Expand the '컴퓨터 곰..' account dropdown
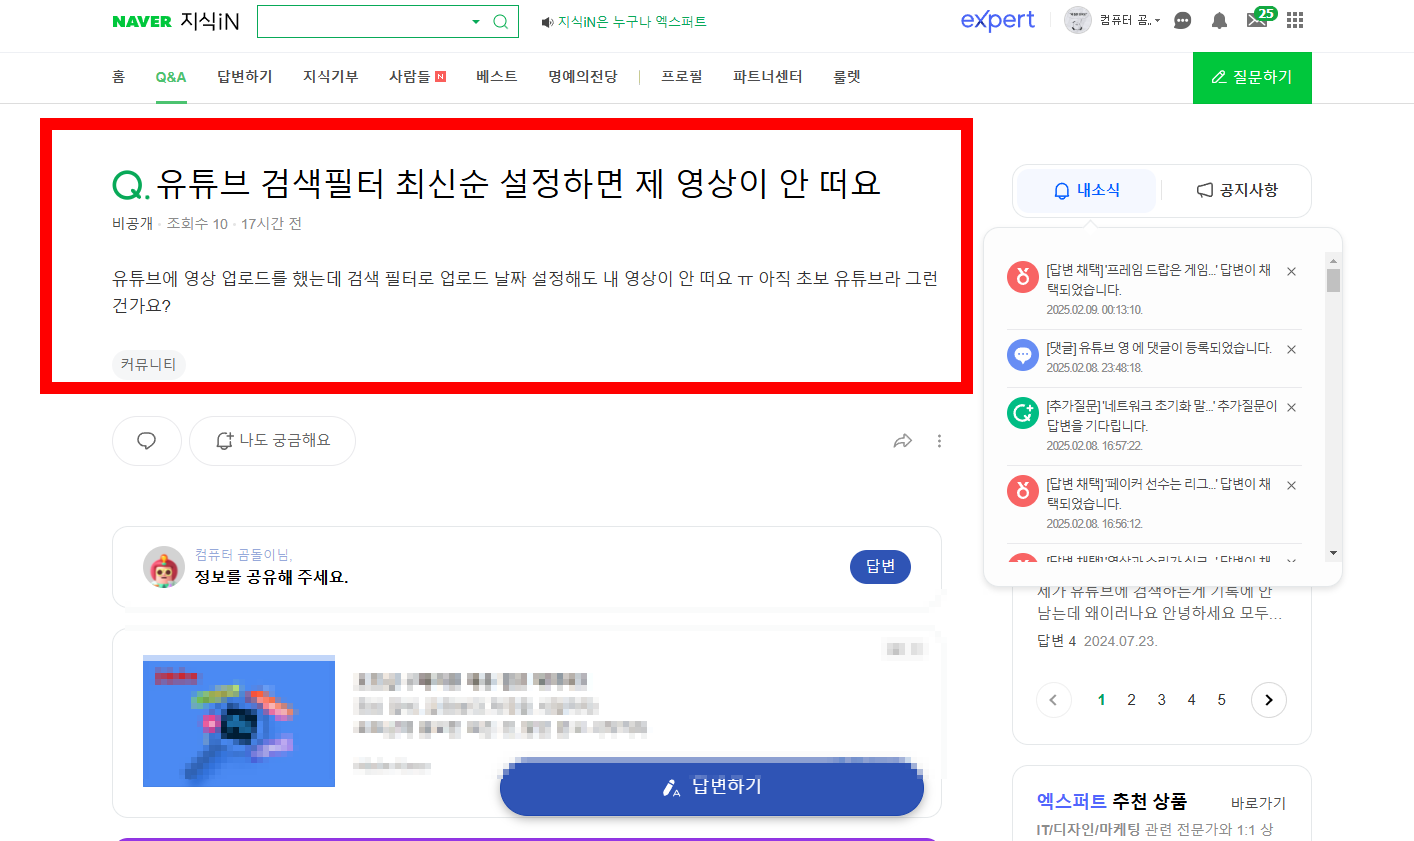The image size is (1414, 841). pyautogui.click(x=1130, y=20)
